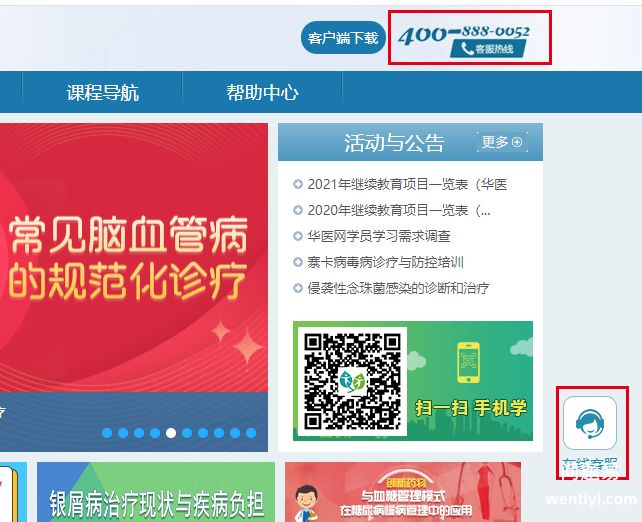The height and width of the screenshot is (522, 642).
Task: Open 寨卡病毒病诊疗与防控培训 announcement link
Action: coord(385,262)
